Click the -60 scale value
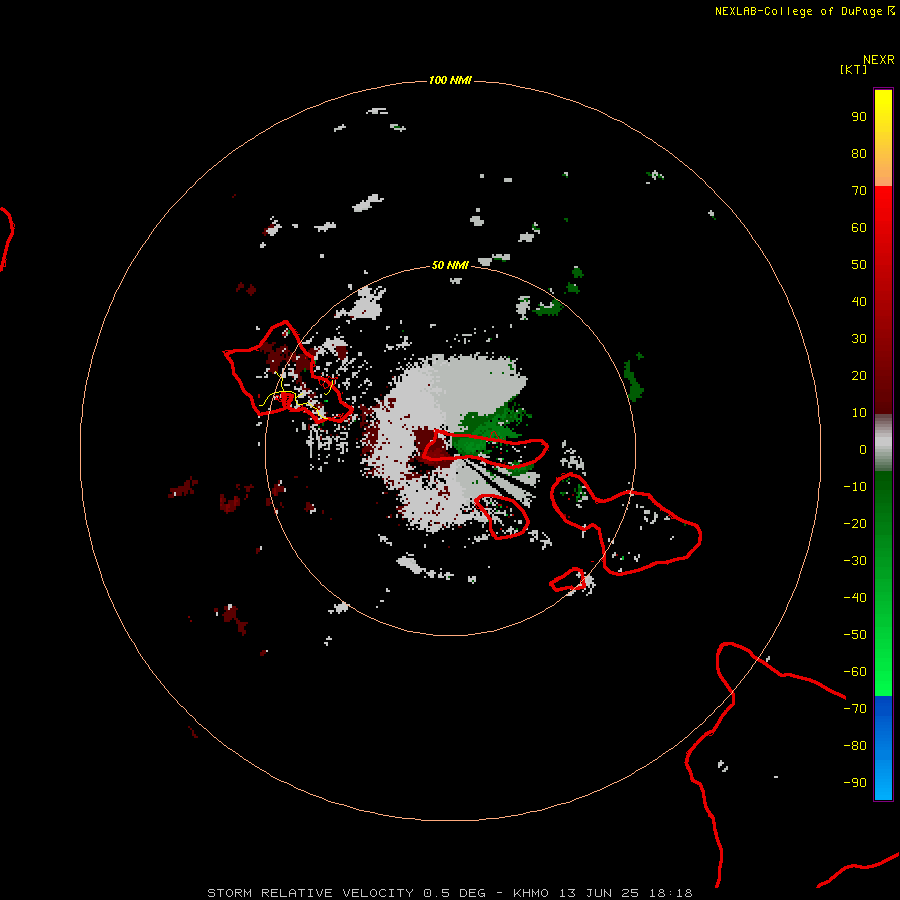This screenshot has height=900, width=900. point(855,672)
